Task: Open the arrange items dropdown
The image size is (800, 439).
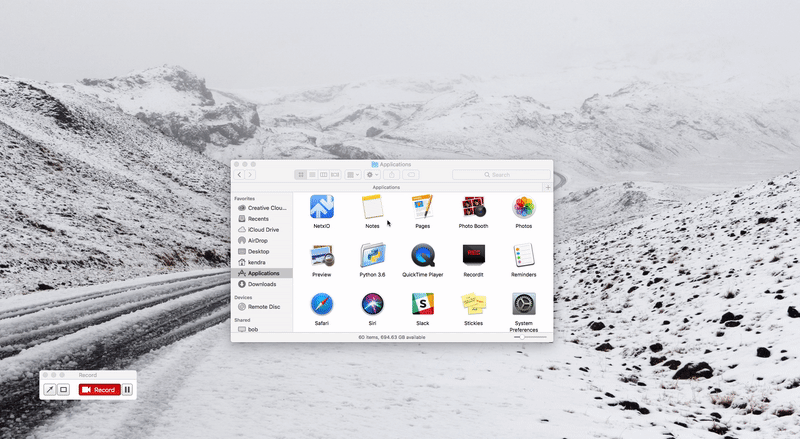Action: [x=353, y=175]
